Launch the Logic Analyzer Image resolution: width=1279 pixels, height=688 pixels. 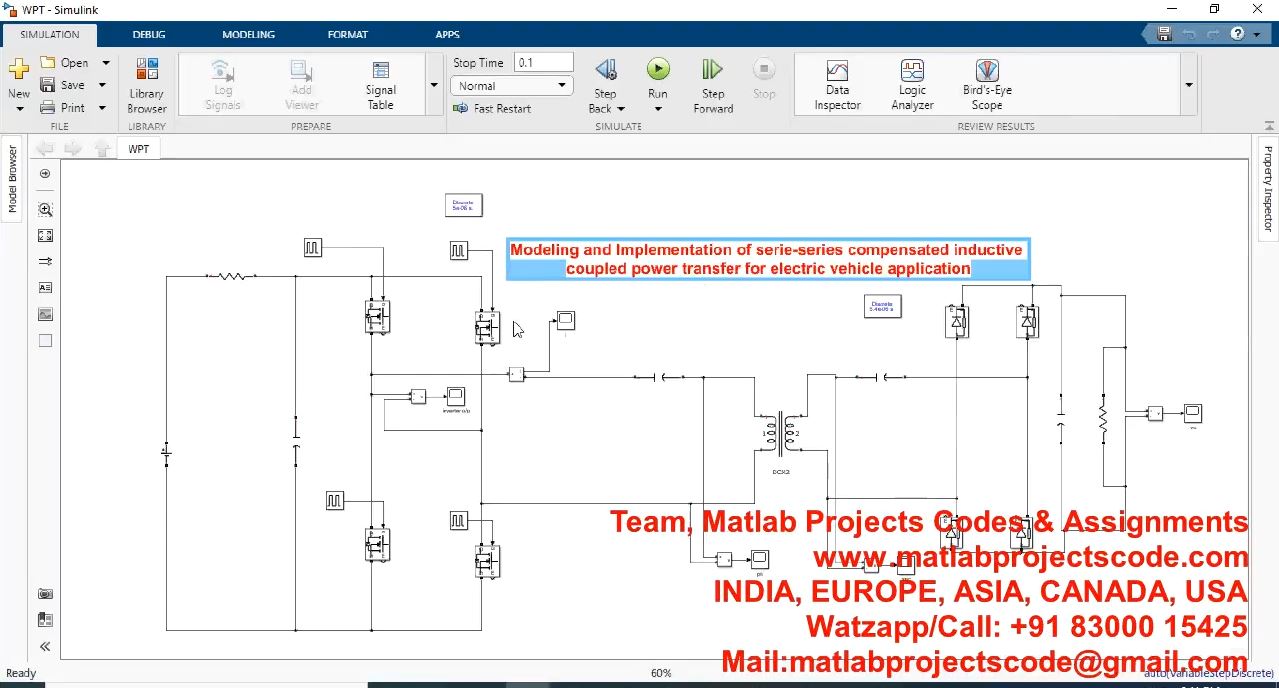912,85
